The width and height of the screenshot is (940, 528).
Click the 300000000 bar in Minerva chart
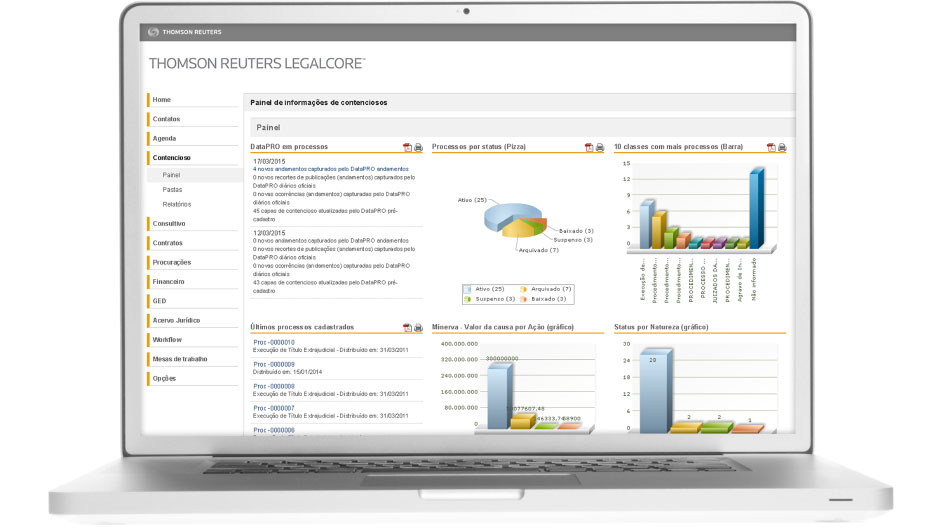(x=499, y=396)
